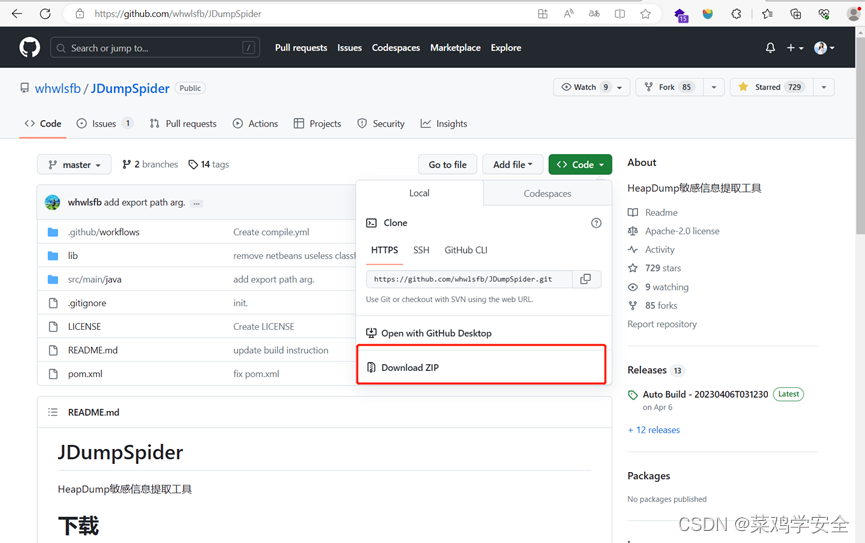Viewport: 865px width, 543px height.
Task: Open the user avatar menu
Action: click(824, 48)
